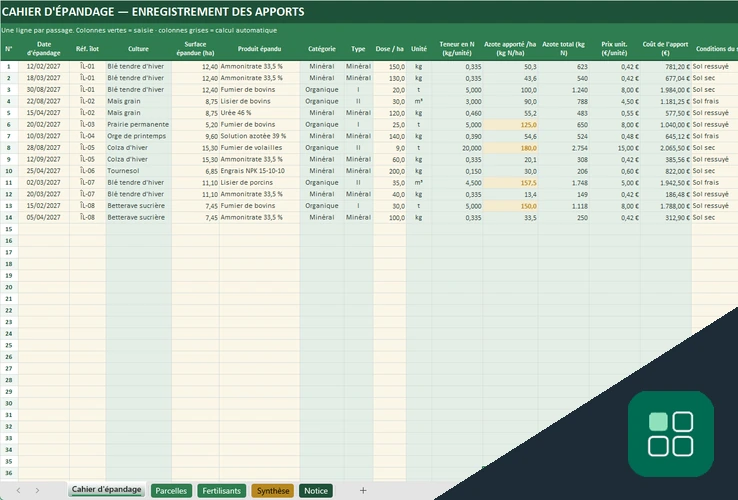
Task: Add a new sheet with plus icon
Action: [363, 491]
